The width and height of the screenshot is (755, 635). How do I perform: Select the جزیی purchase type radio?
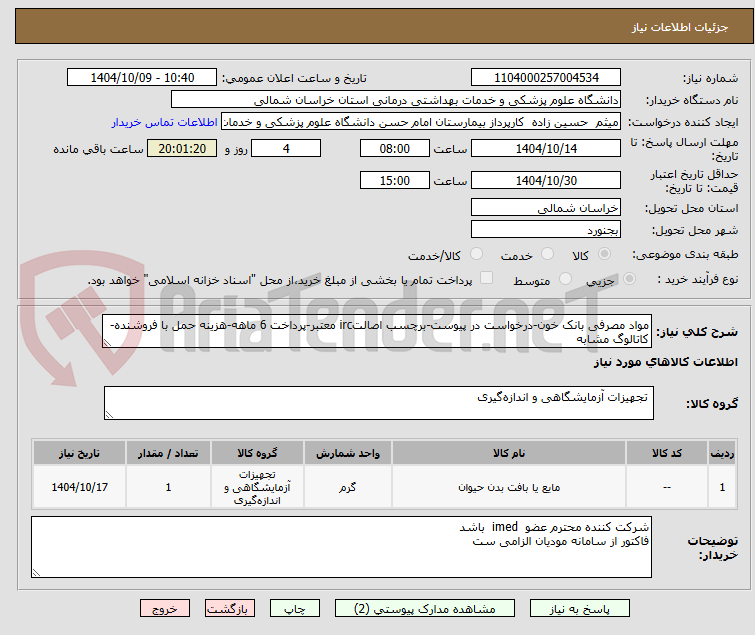pos(629,279)
